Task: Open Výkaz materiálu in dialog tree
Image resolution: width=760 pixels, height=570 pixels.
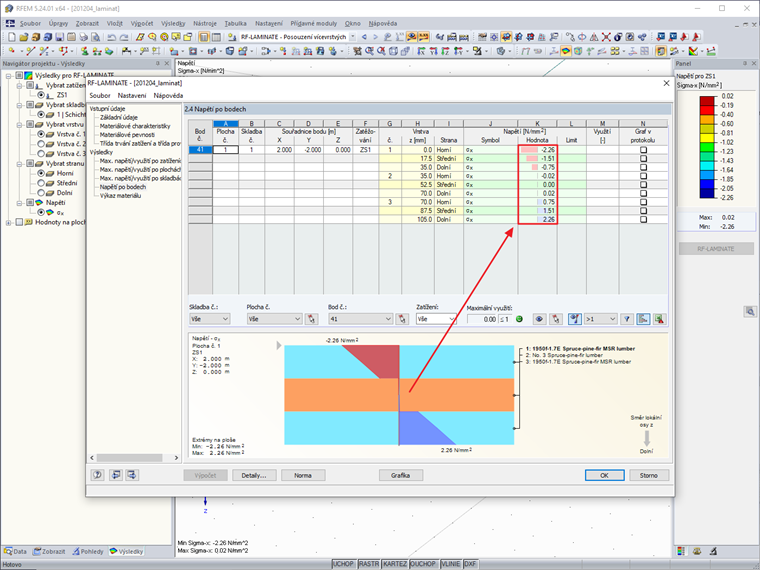Action: [x=120, y=196]
